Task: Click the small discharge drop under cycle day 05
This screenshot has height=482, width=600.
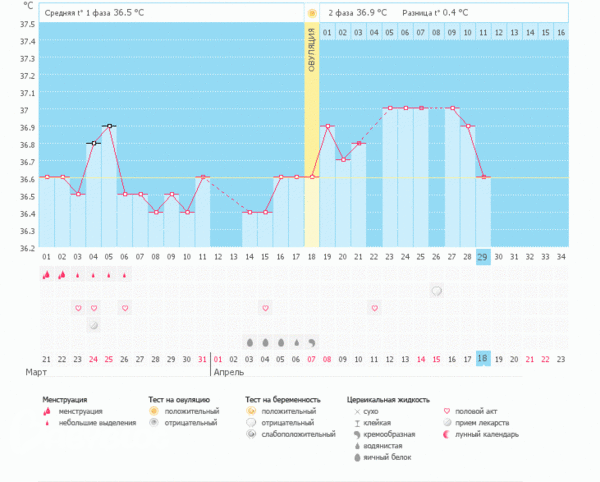Action: (109, 274)
